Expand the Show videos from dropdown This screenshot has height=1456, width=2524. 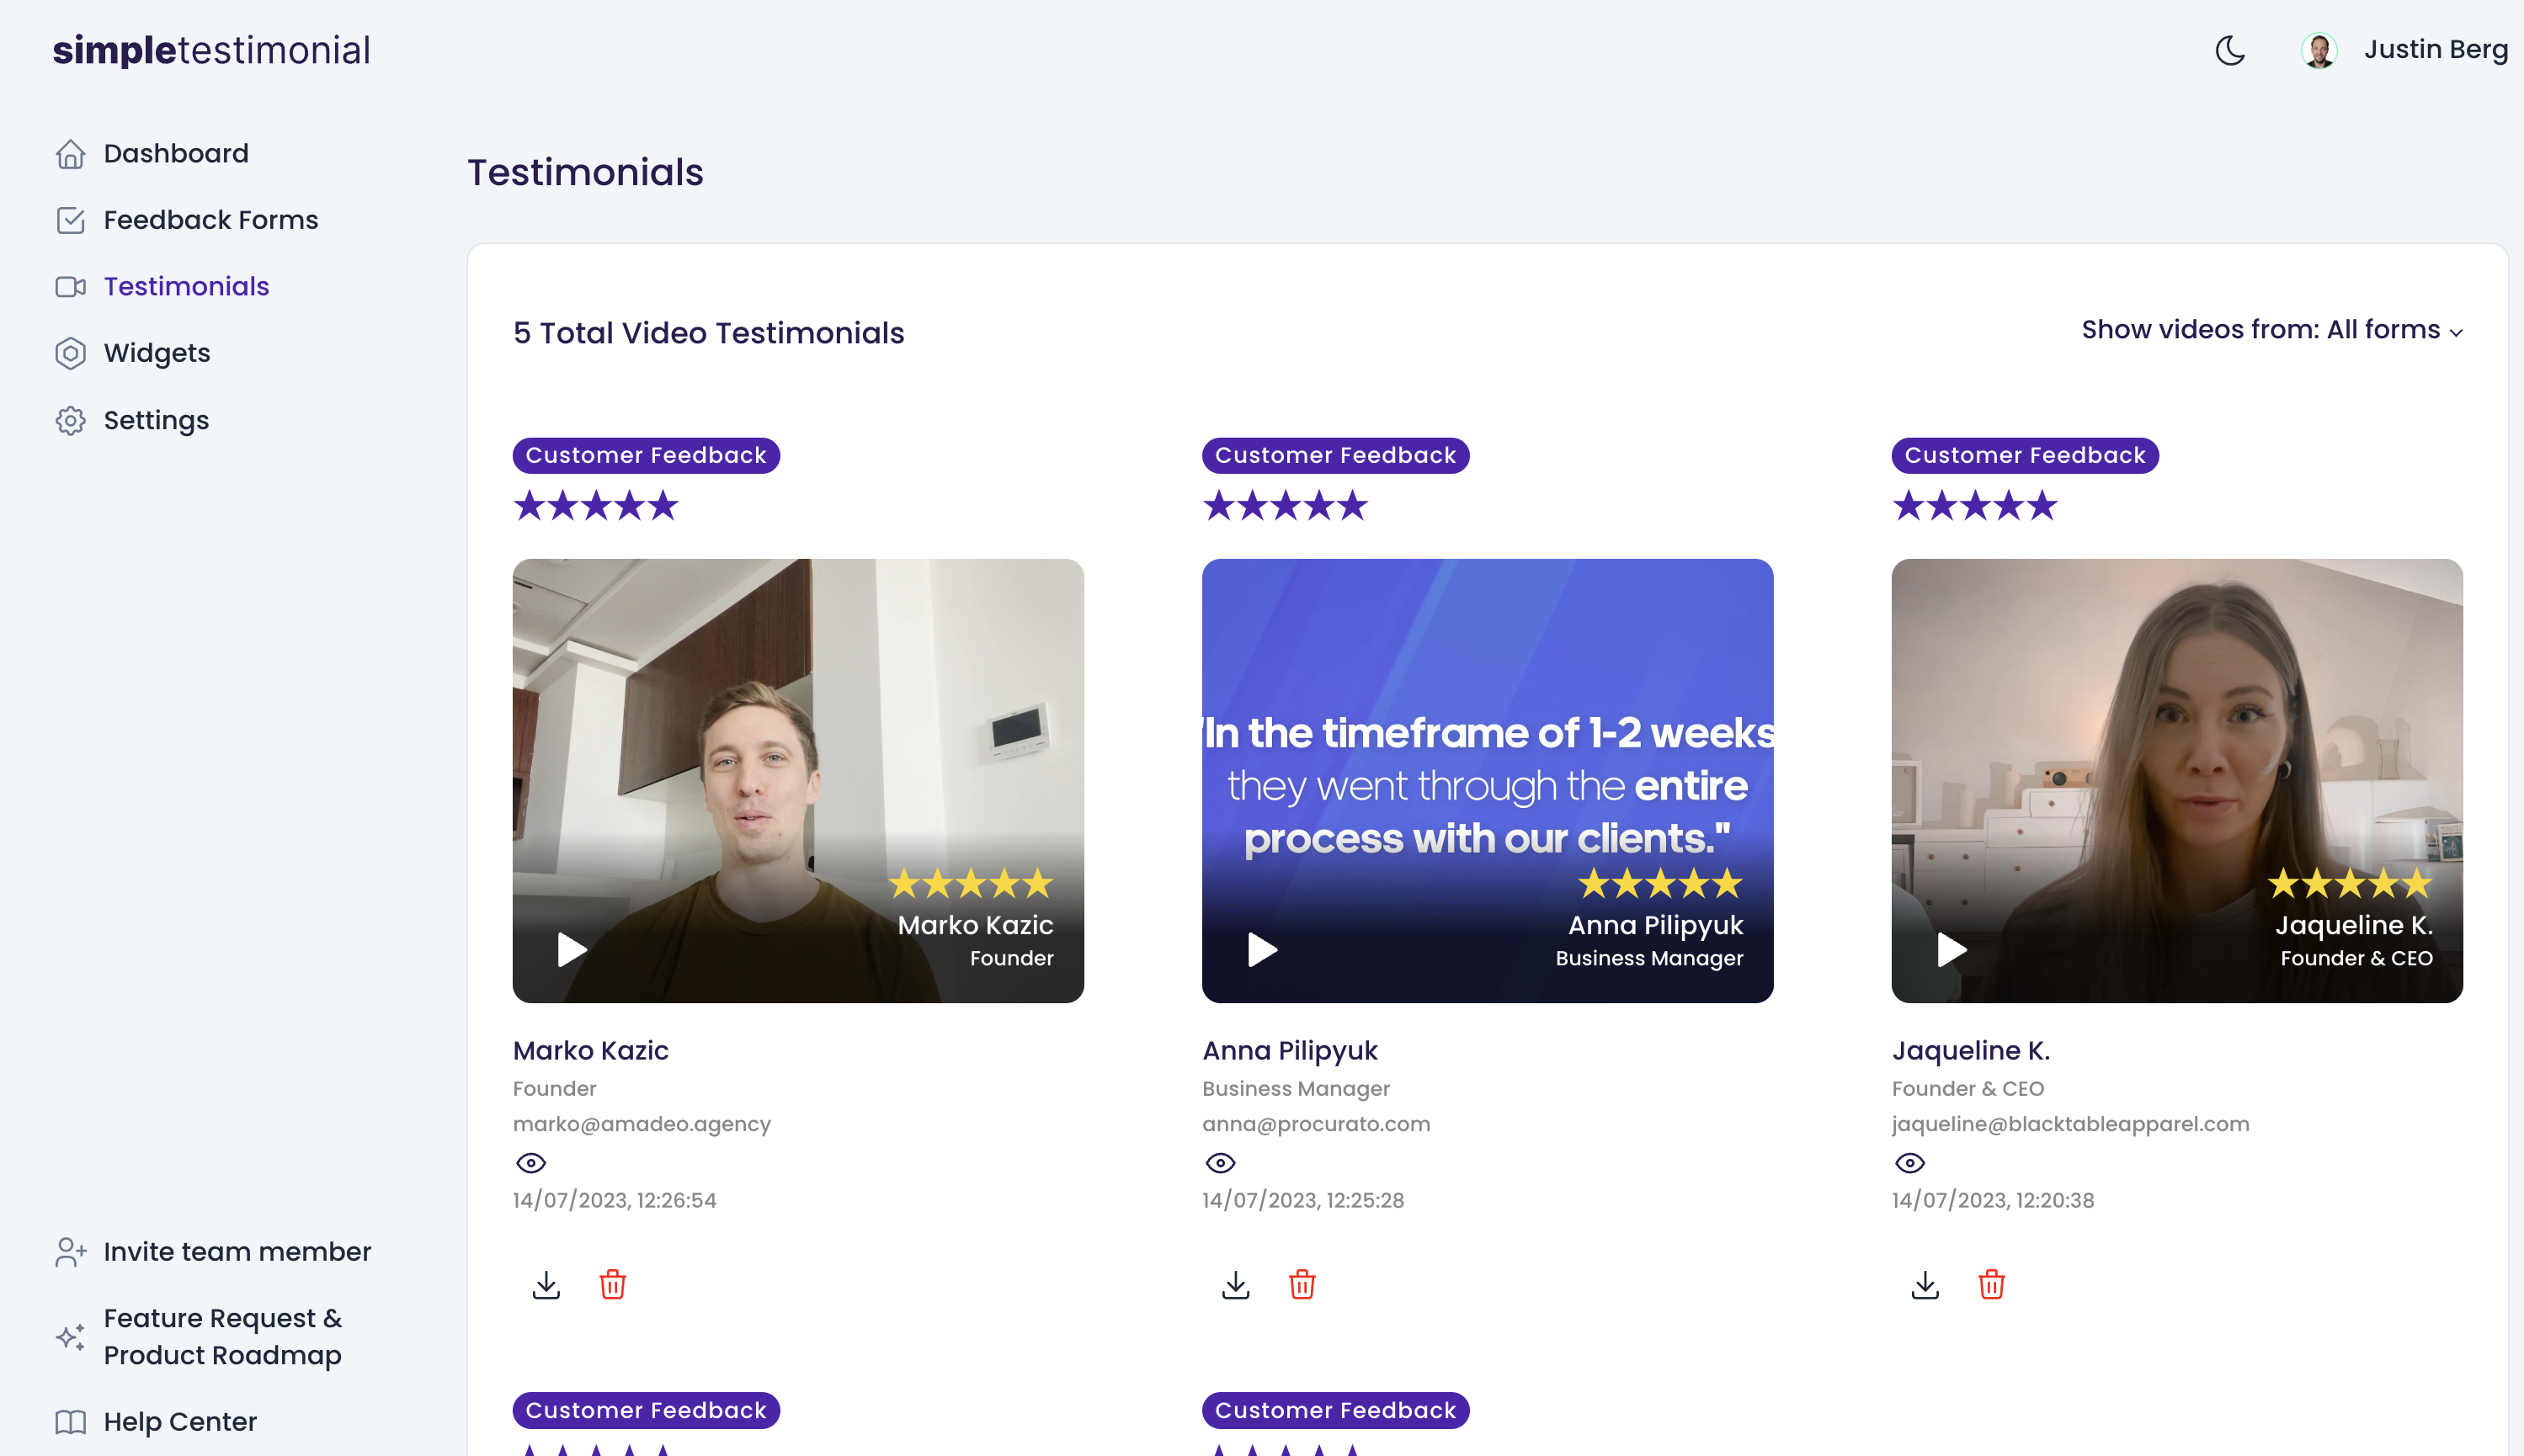click(x=2272, y=330)
